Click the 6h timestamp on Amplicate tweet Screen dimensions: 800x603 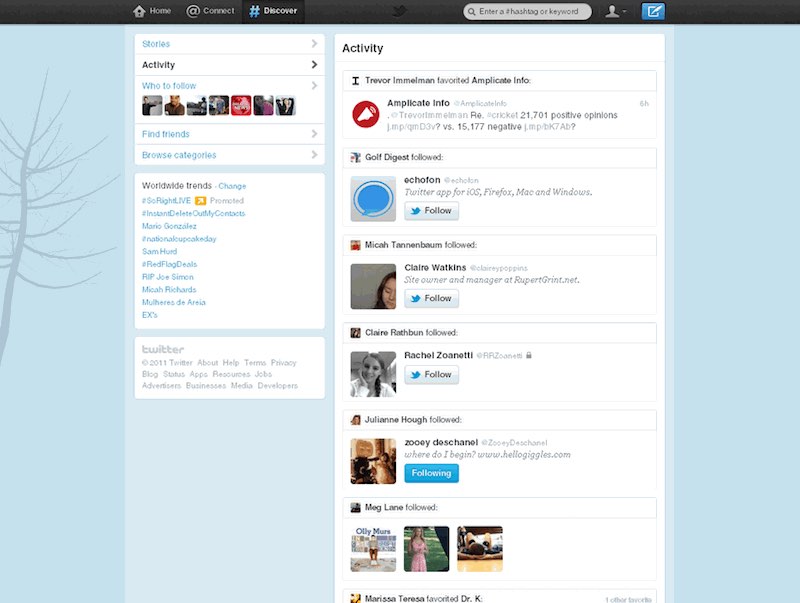[x=644, y=104]
